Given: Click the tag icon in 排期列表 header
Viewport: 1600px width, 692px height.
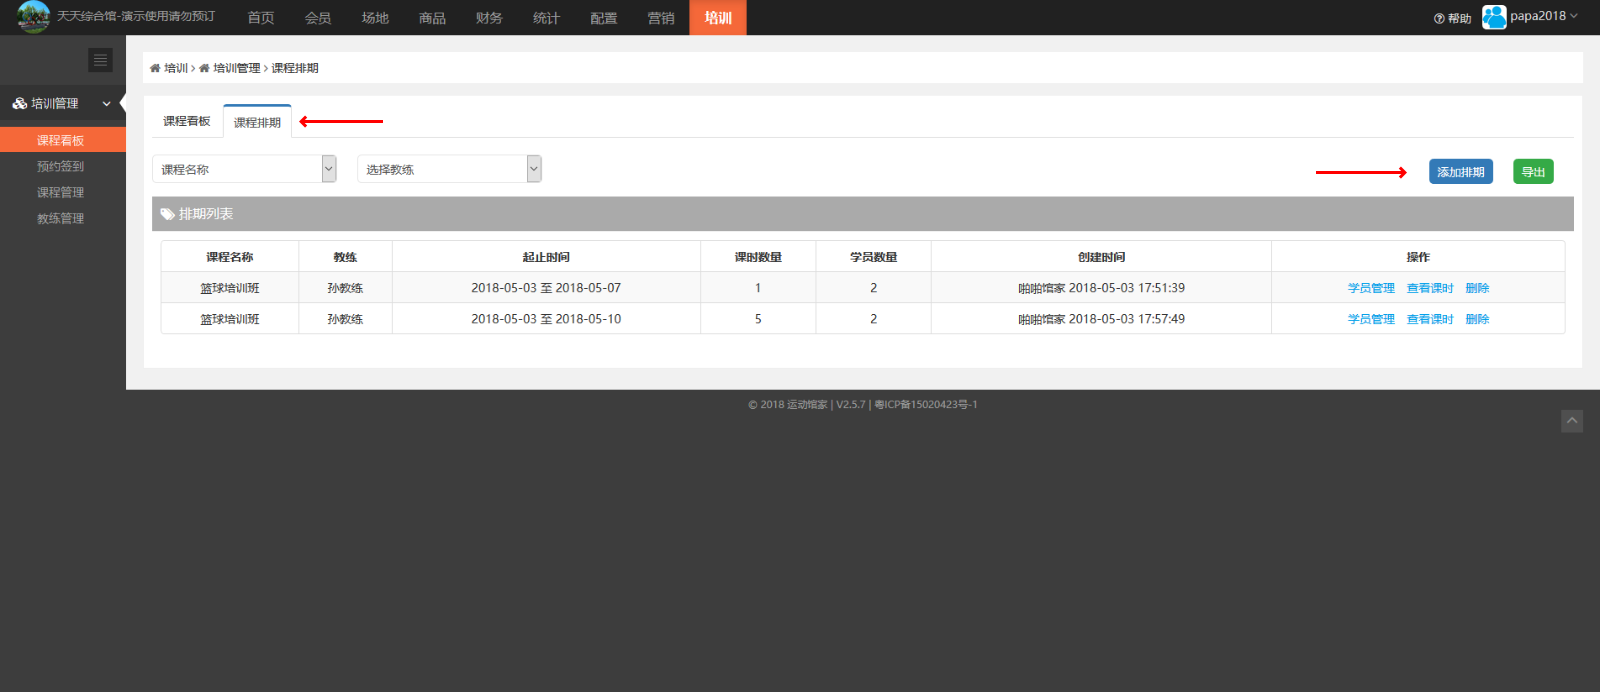Looking at the screenshot, I should 167,214.
